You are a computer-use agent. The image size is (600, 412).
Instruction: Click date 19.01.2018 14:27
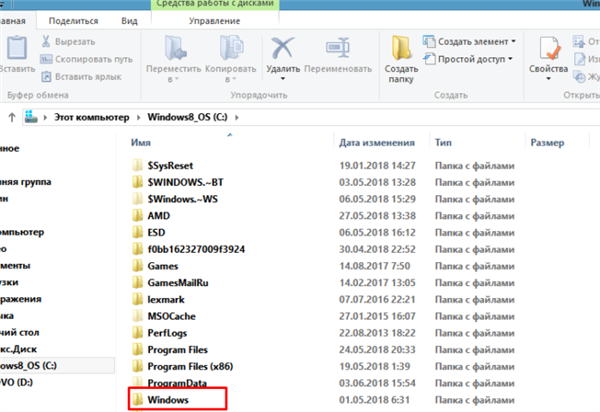[x=377, y=165]
